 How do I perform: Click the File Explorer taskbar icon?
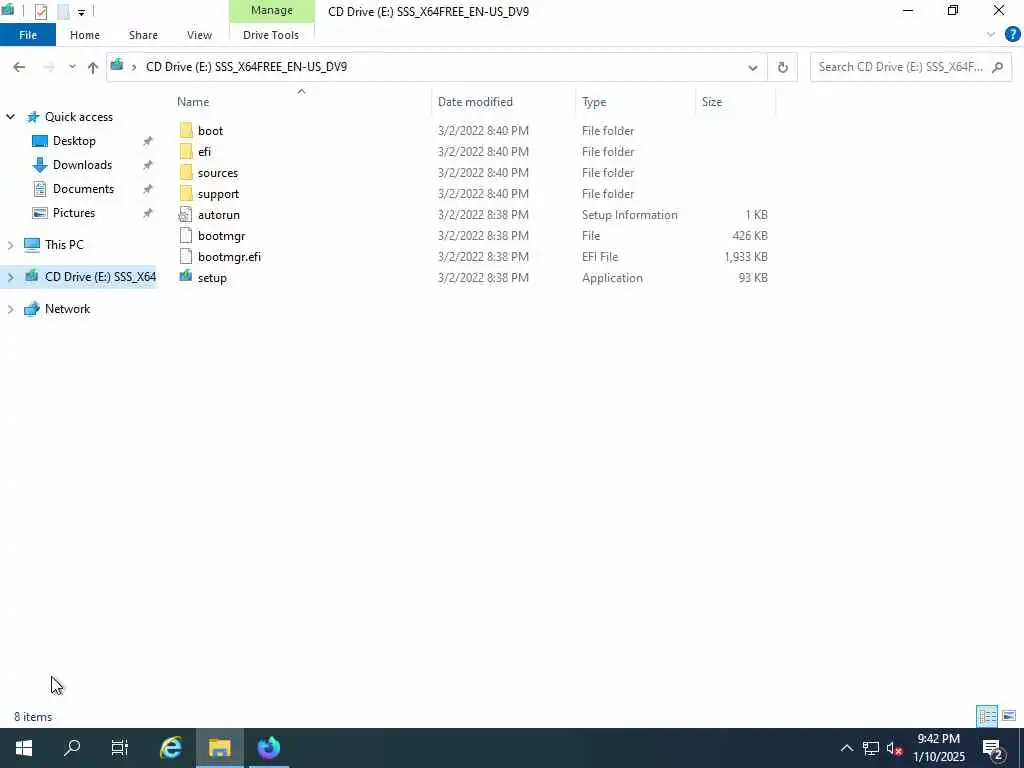[x=219, y=748]
